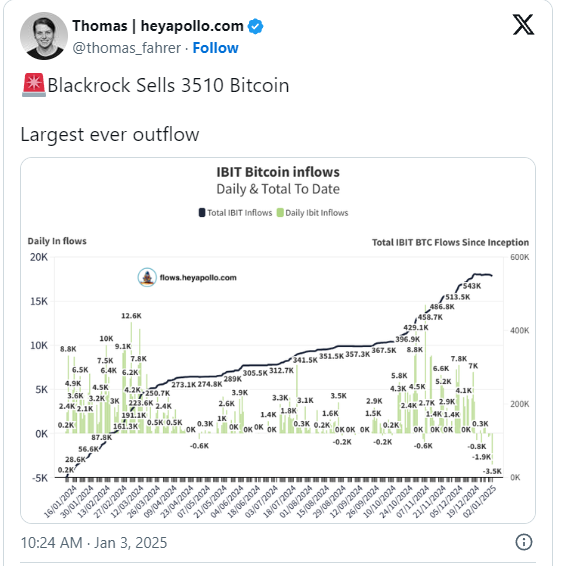
Task: Click Thomas's profile avatar photo
Action: pos(44,36)
